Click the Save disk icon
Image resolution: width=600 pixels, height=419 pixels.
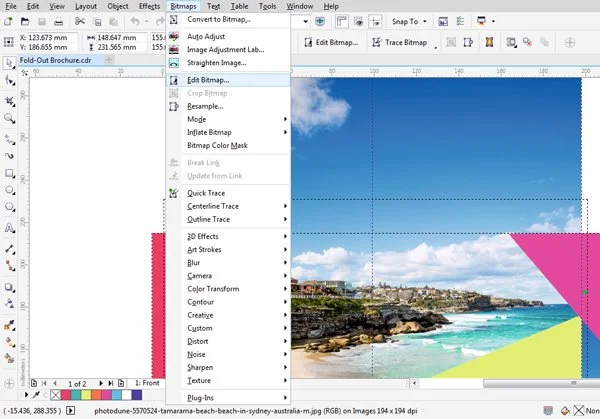[x=42, y=21]
